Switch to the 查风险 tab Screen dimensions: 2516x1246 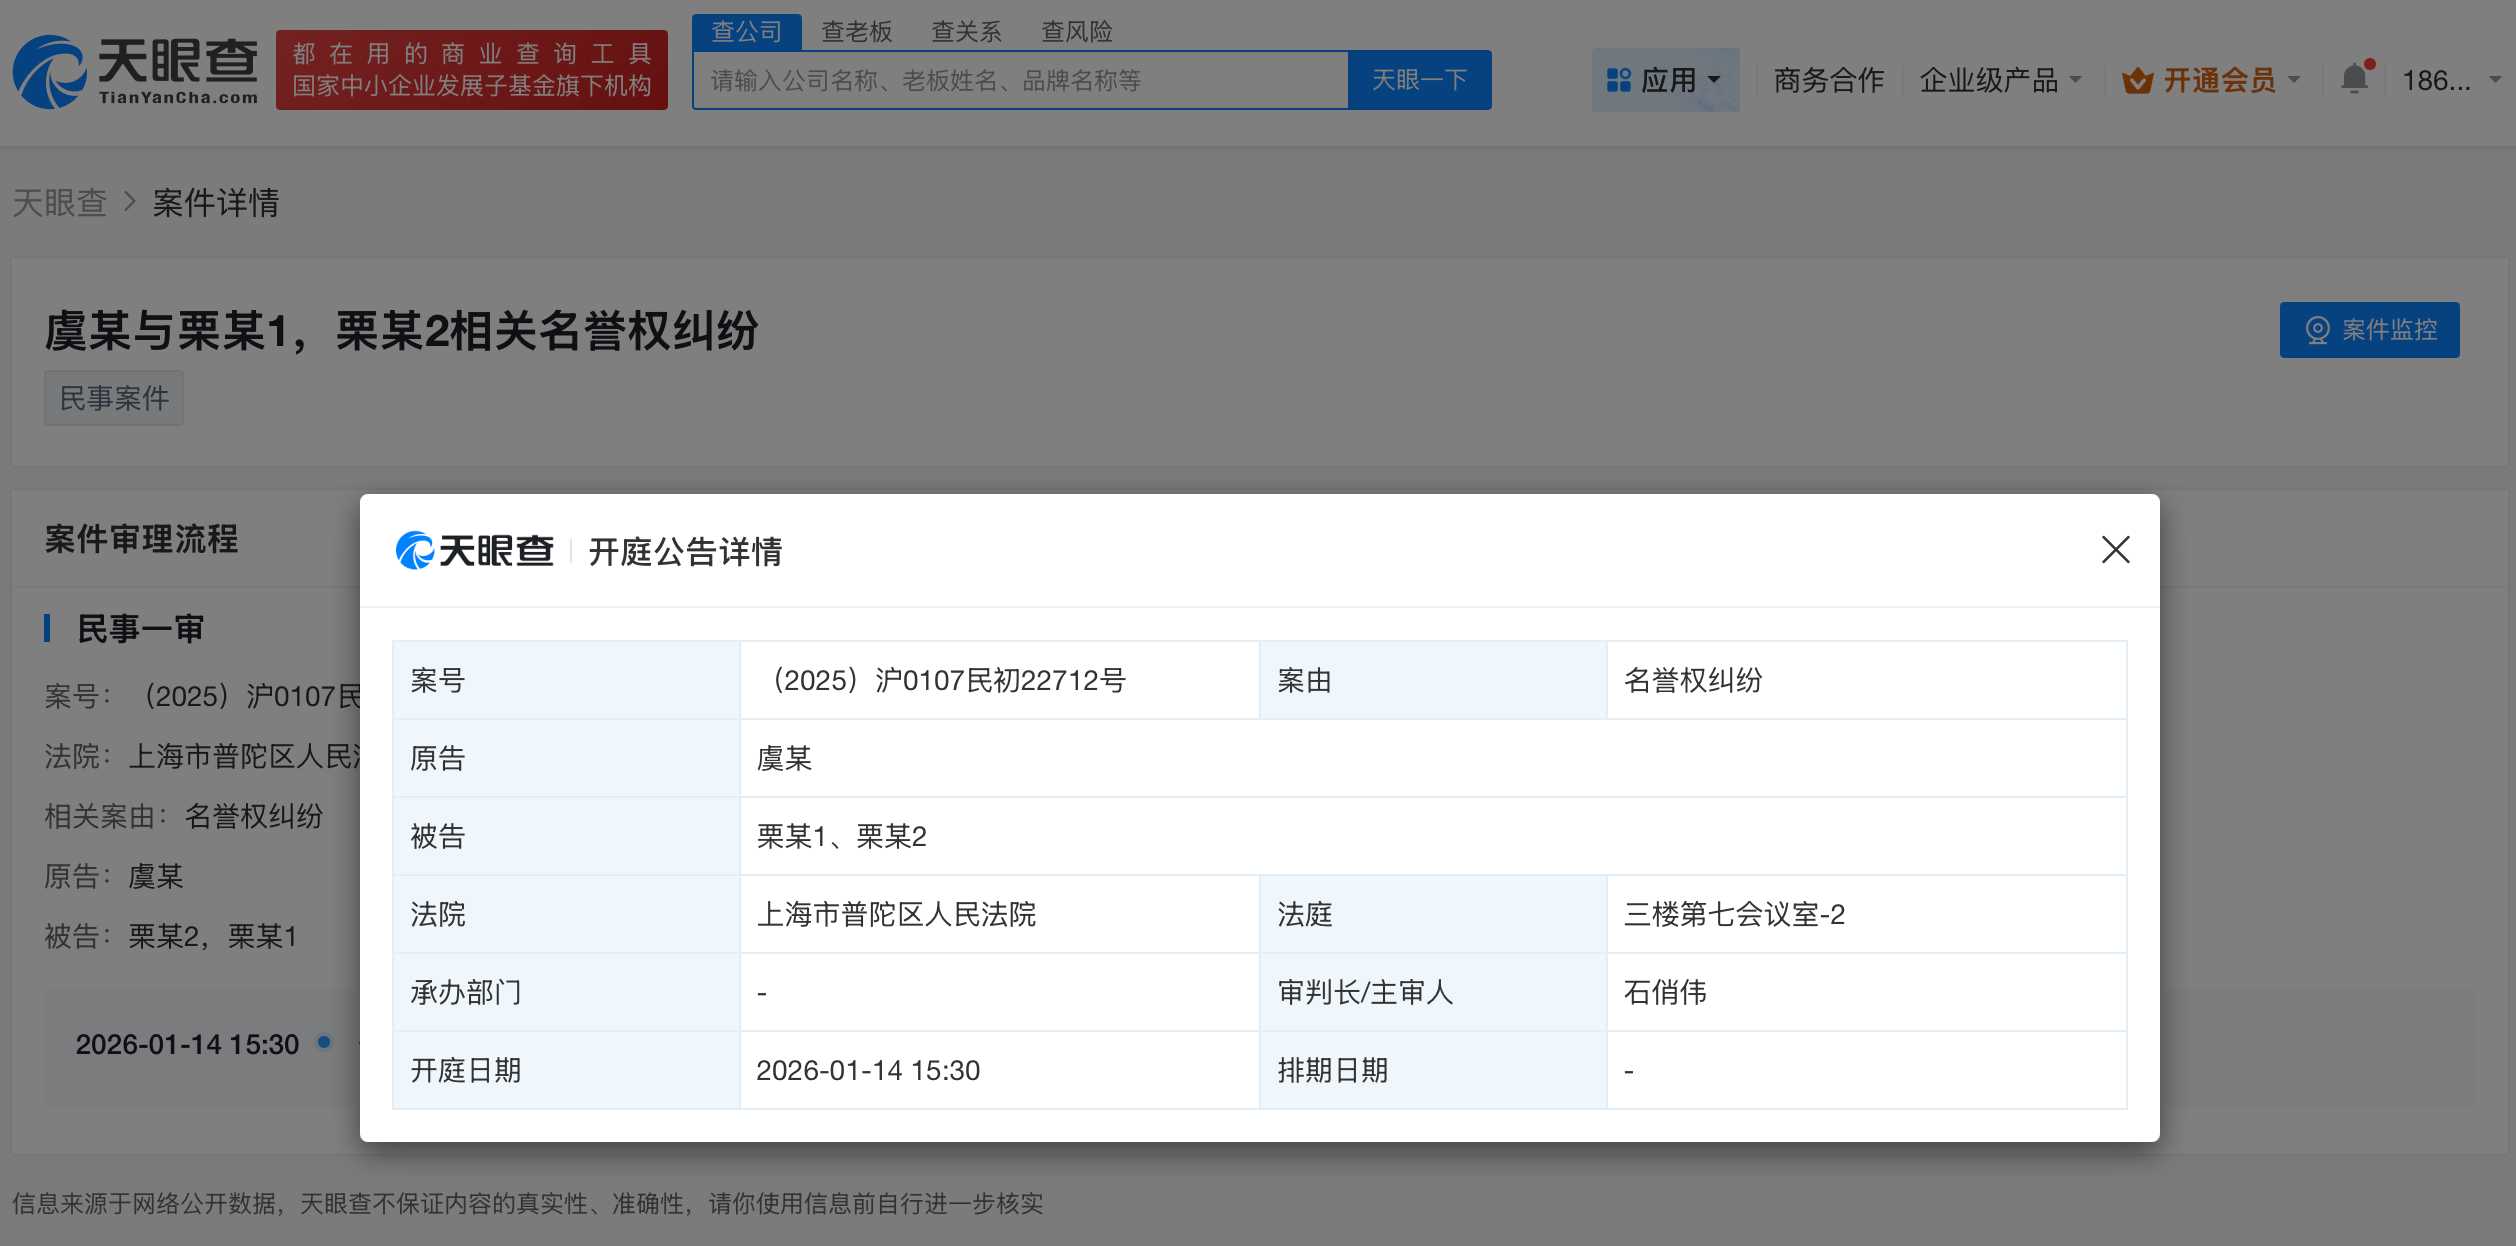click(1078, 30)
